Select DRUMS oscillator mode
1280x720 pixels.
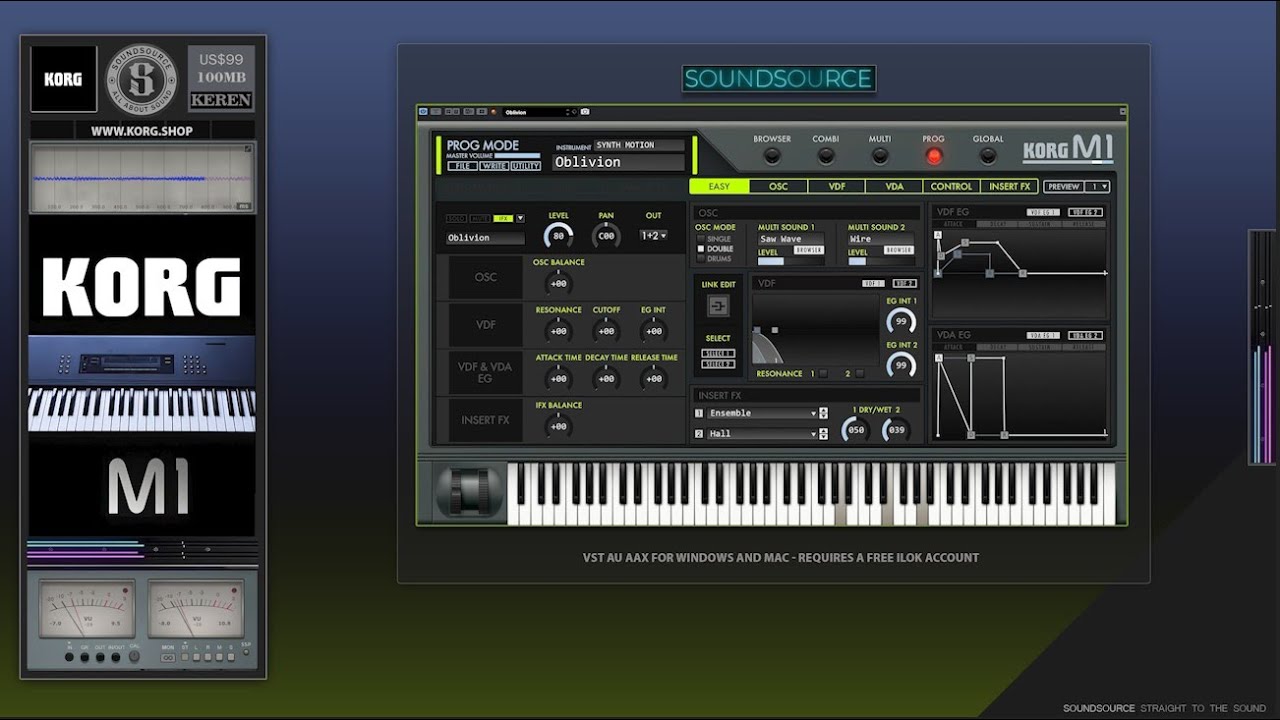click(700, 259)
